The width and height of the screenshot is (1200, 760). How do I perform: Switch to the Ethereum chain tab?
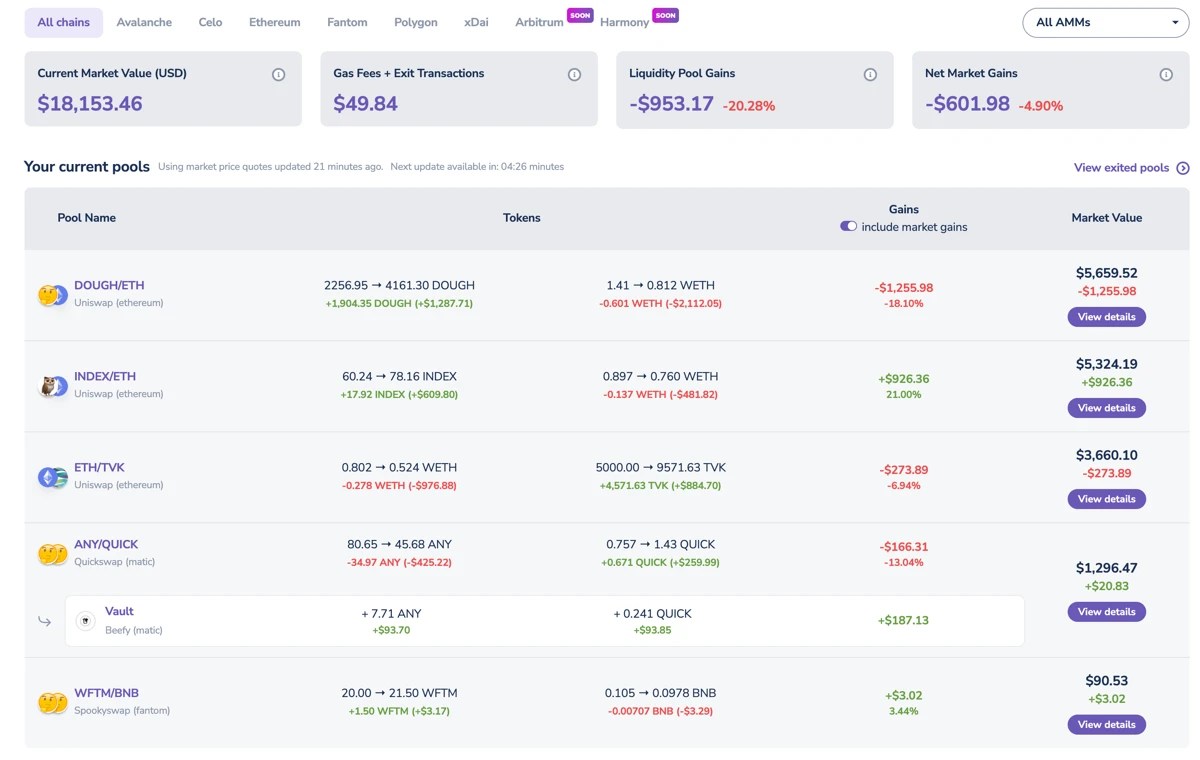(x=274, y=22)
